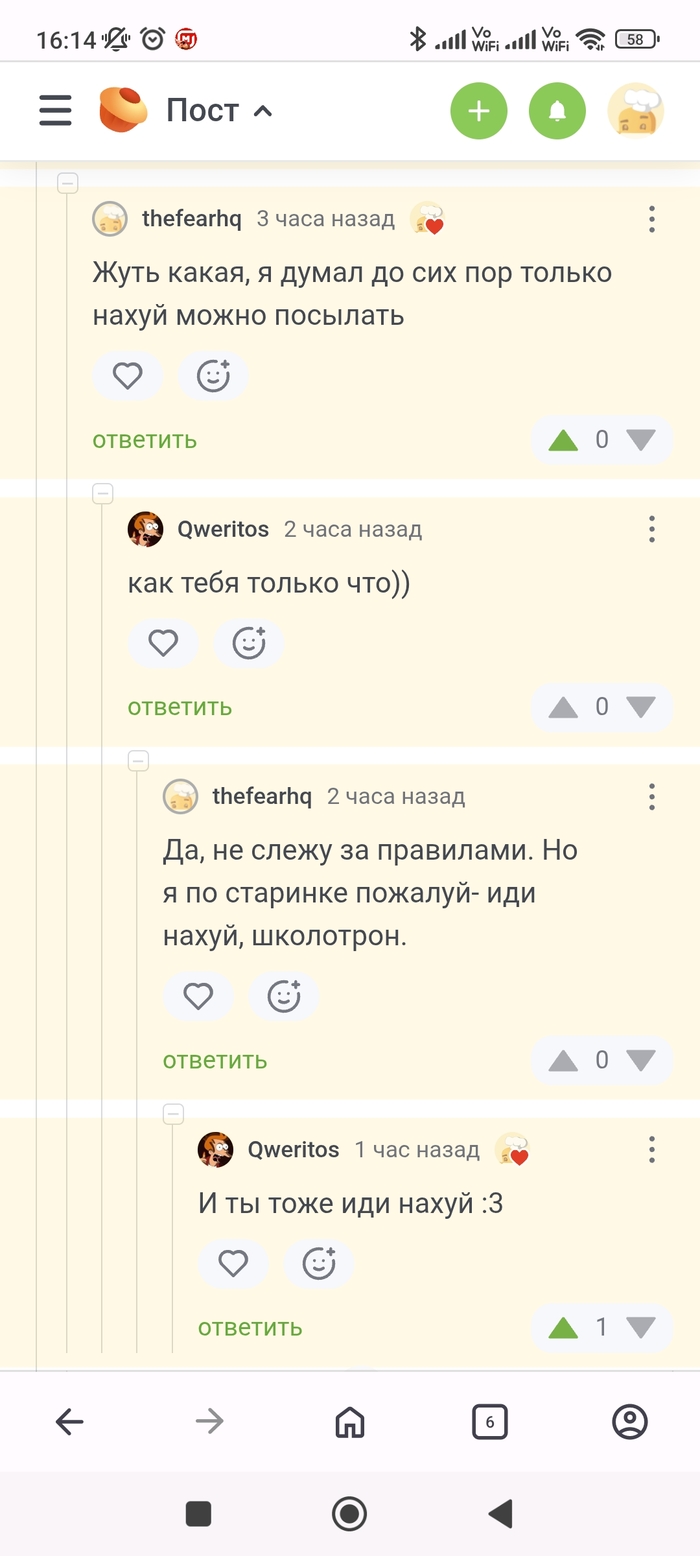The image size is (700, 1556).
Task: Downvote thefearhq's 'по старинке' comment
Action: (x=641, y=1059)
